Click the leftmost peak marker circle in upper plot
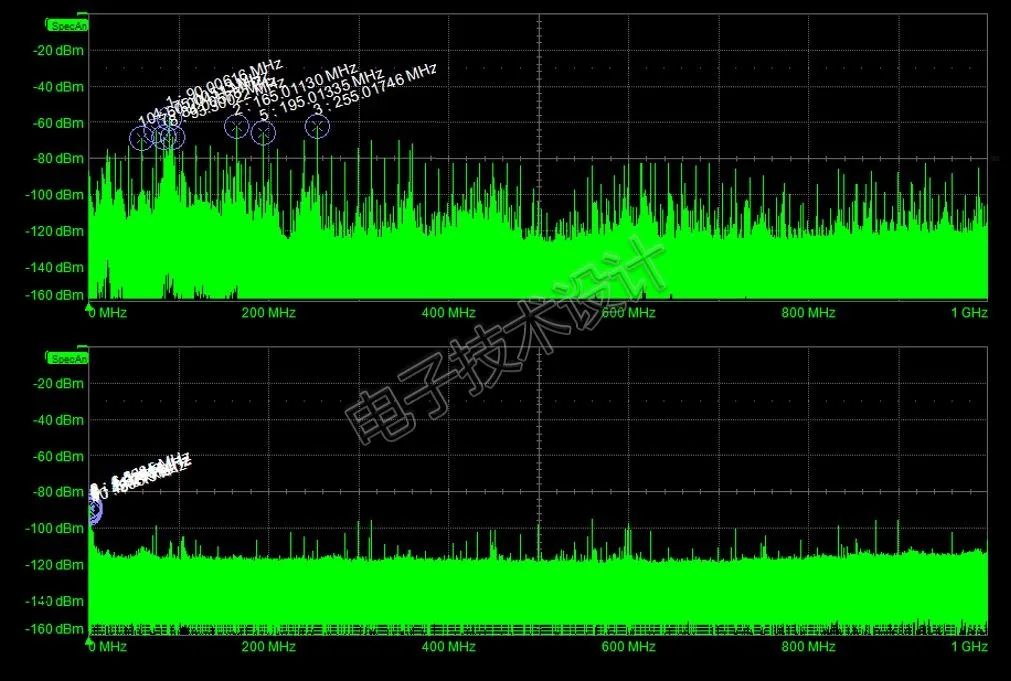The width and height of the screenshot is (1011, 681). (x=141, y=139)
